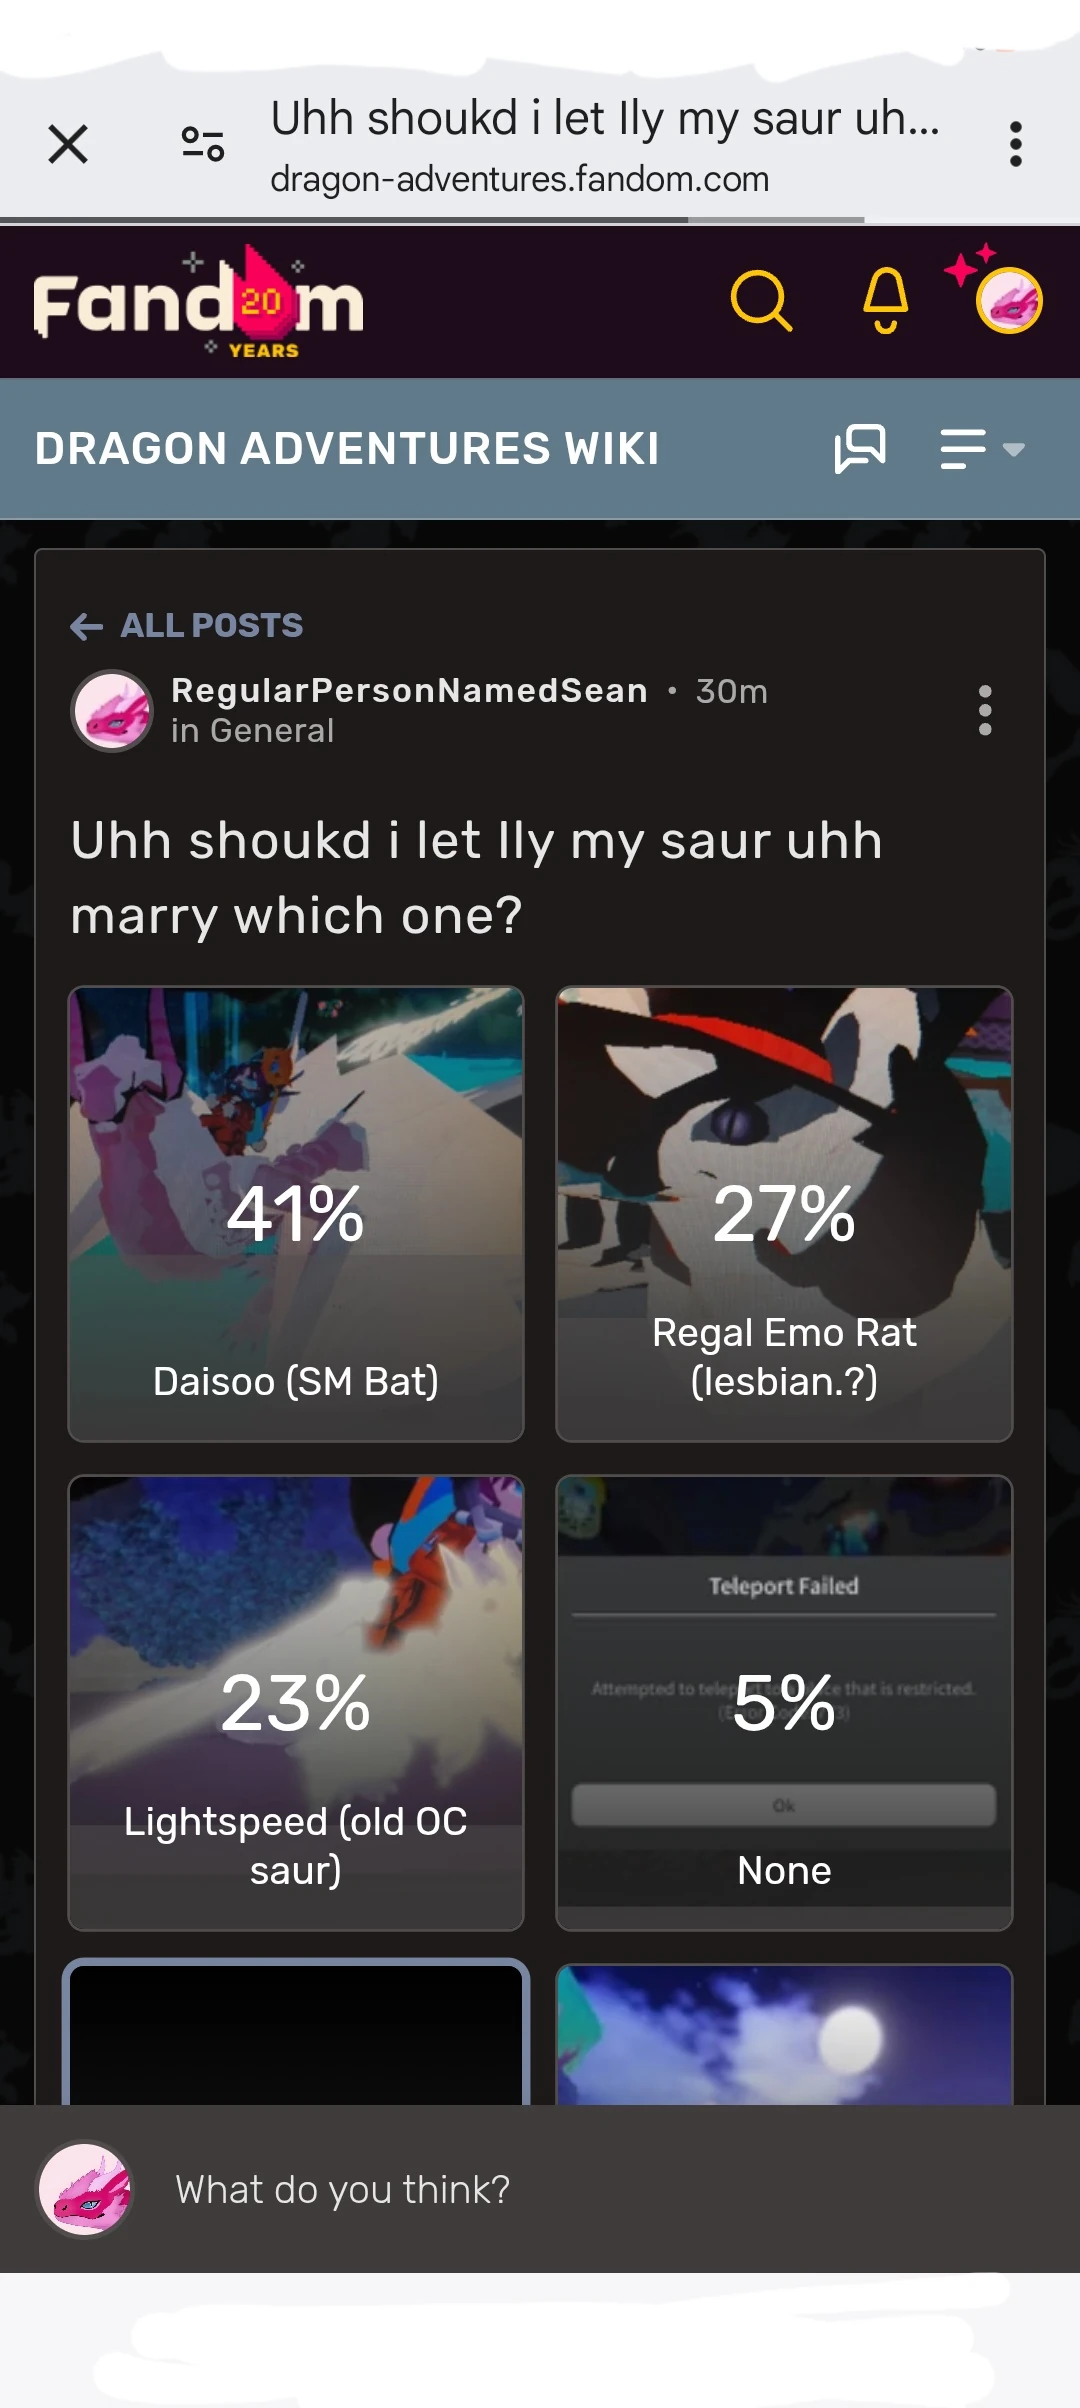Vote for Lightspeed (old OC saur) option

click(x=296, y=1703)
